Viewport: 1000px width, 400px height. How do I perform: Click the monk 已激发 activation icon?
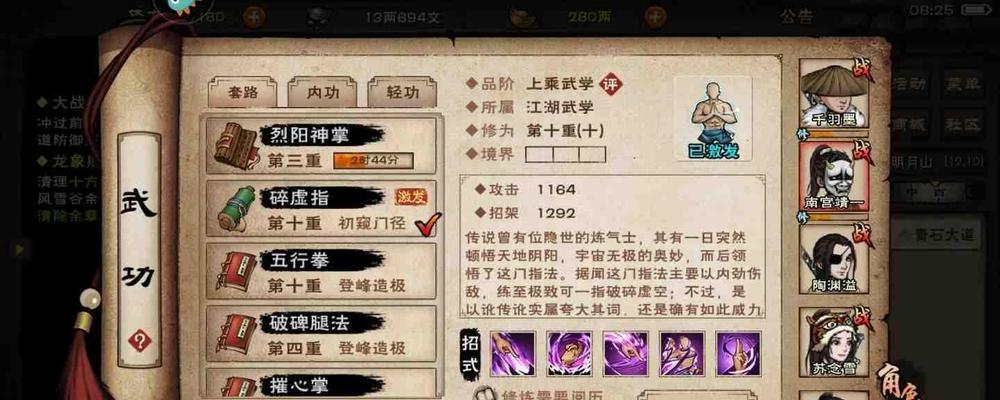coord(712,119)
